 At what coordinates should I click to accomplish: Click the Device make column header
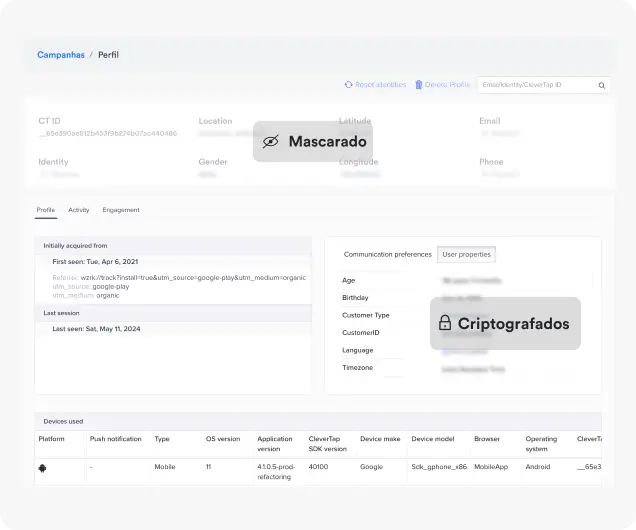coord(380,439)
